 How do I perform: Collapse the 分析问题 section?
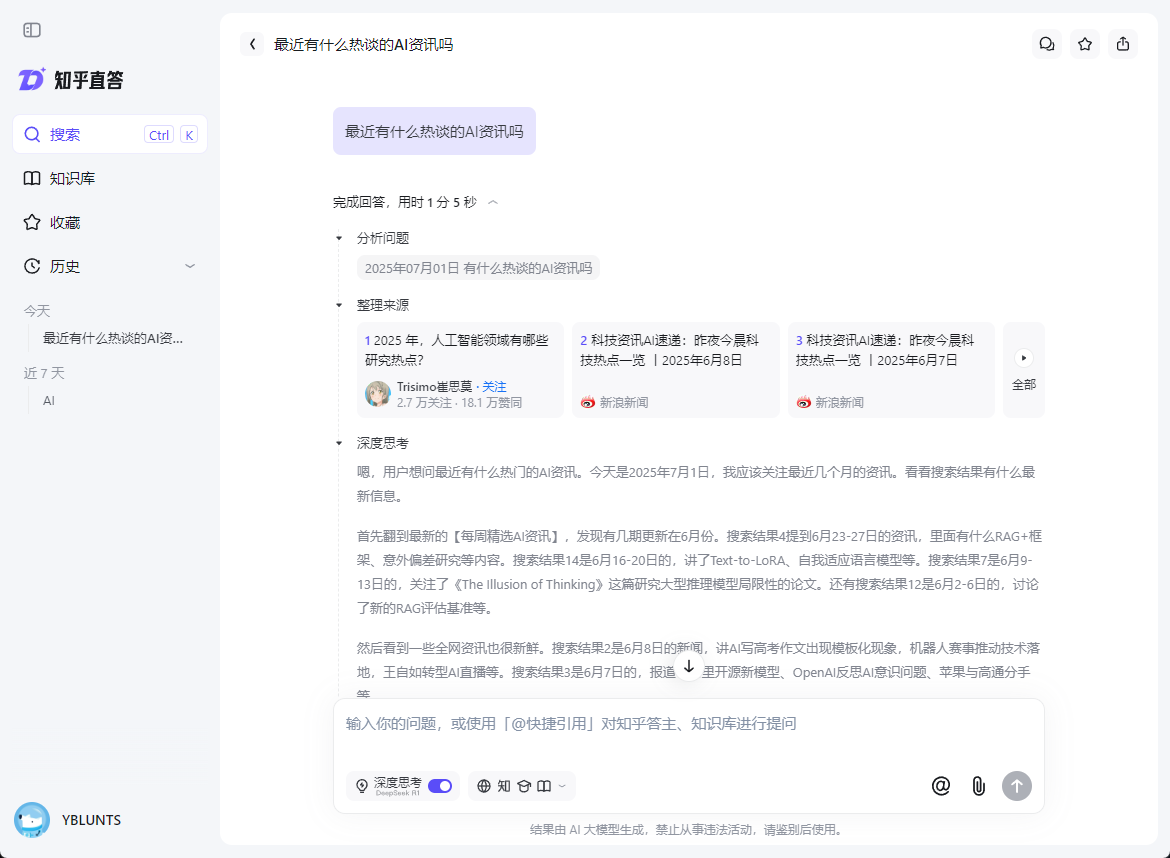click(339, 238)
